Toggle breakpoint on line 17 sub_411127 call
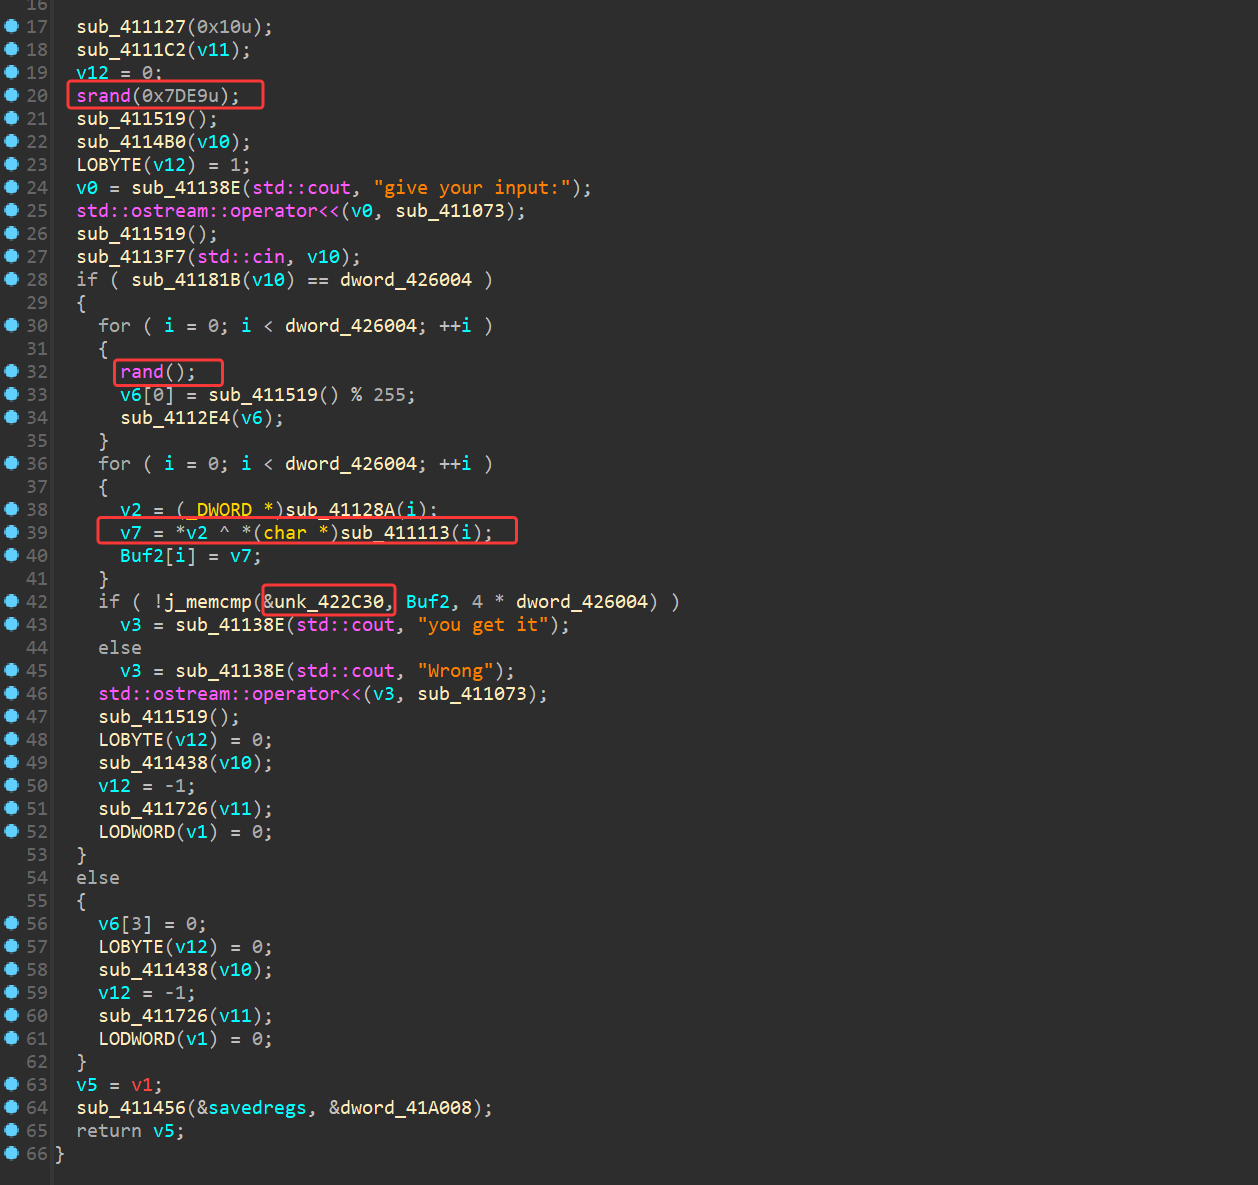The width and height of the screenshot is (1258, 1185). pyautogui.click(x=11, y=26)
